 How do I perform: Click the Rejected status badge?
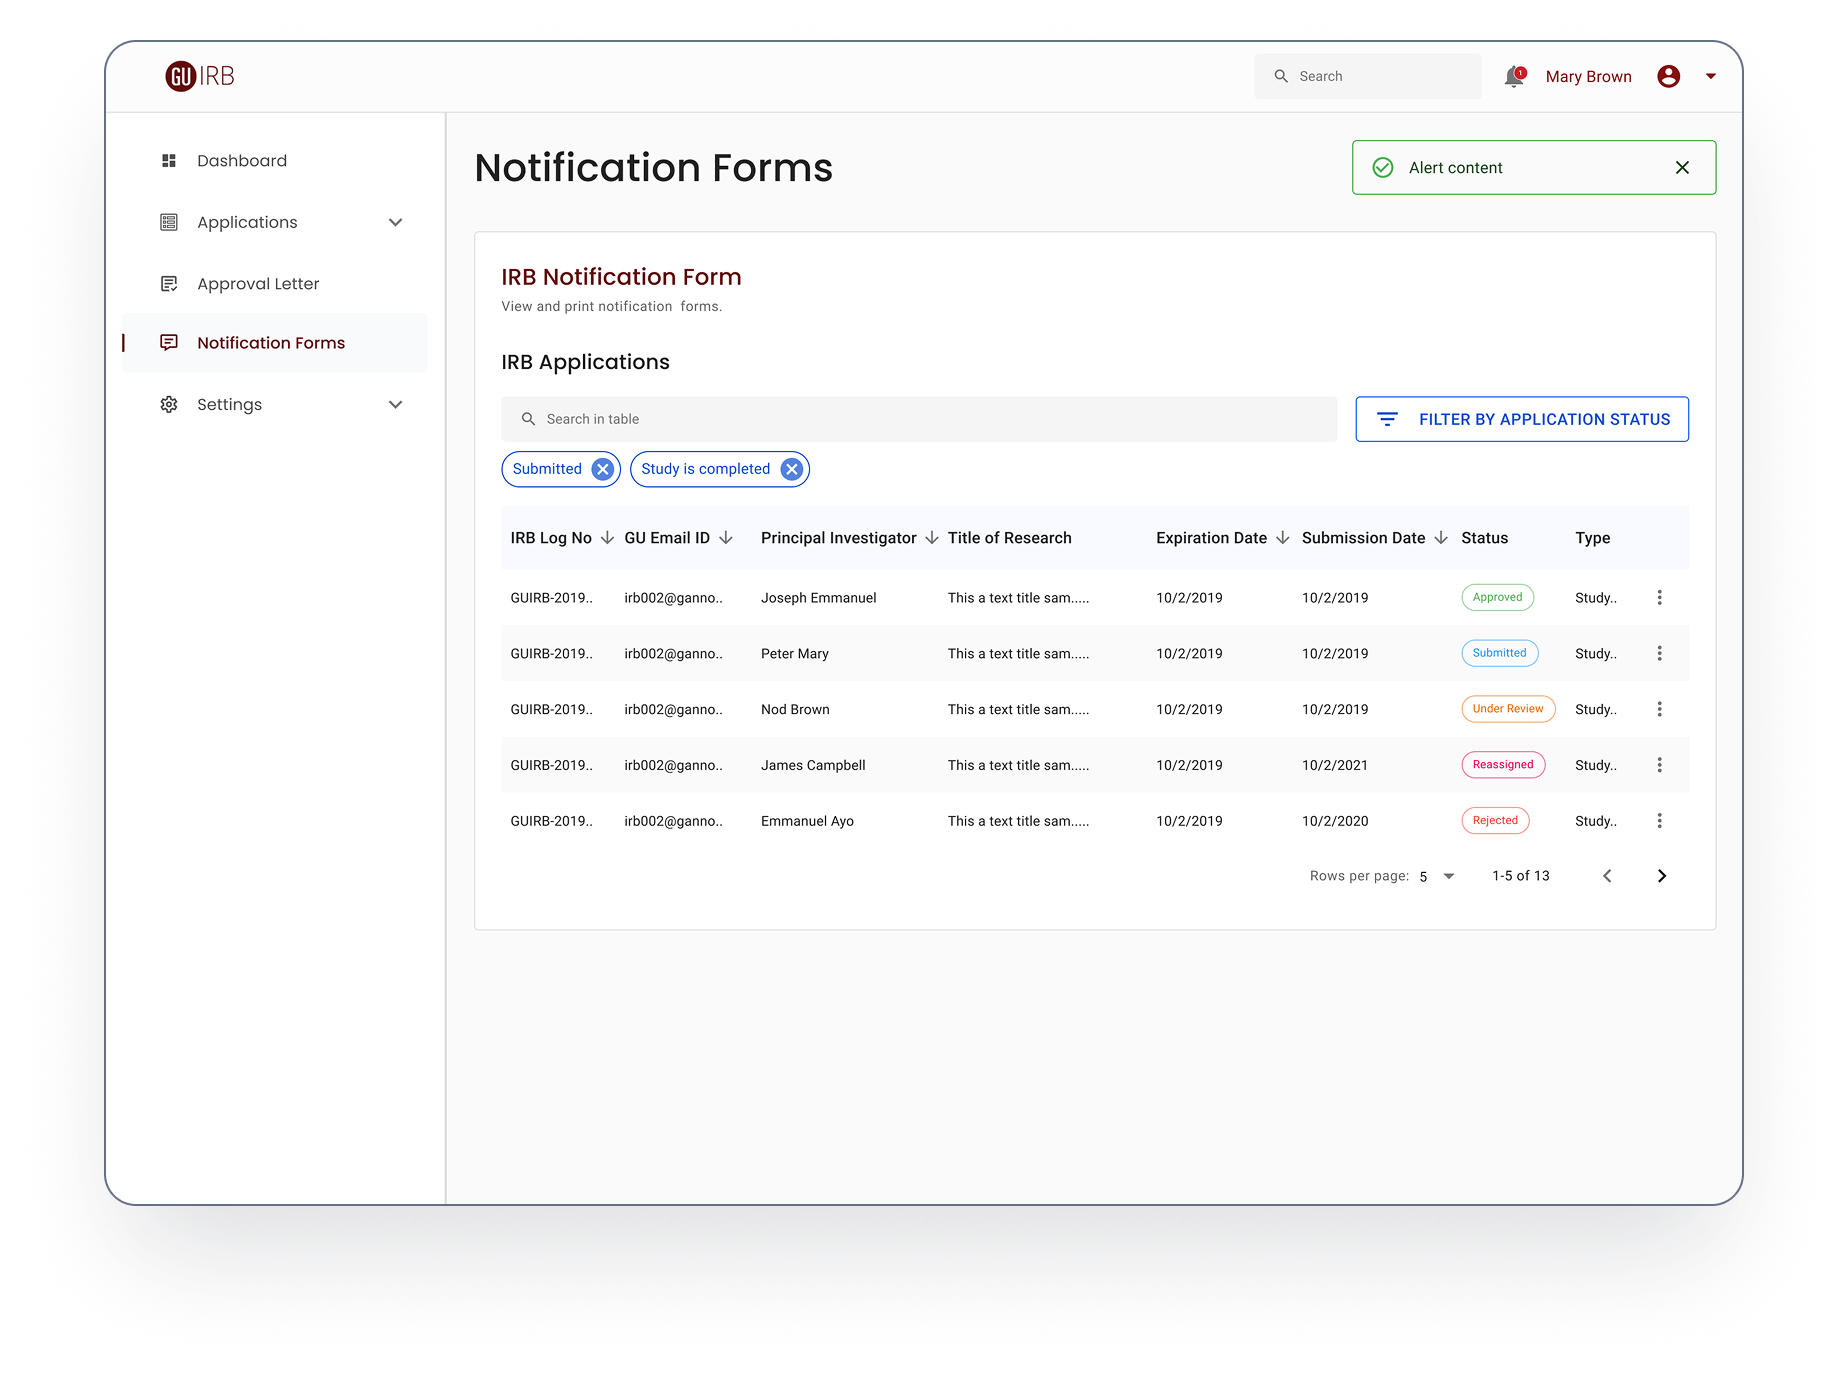pyautogui.click(x=1495, y=821)
